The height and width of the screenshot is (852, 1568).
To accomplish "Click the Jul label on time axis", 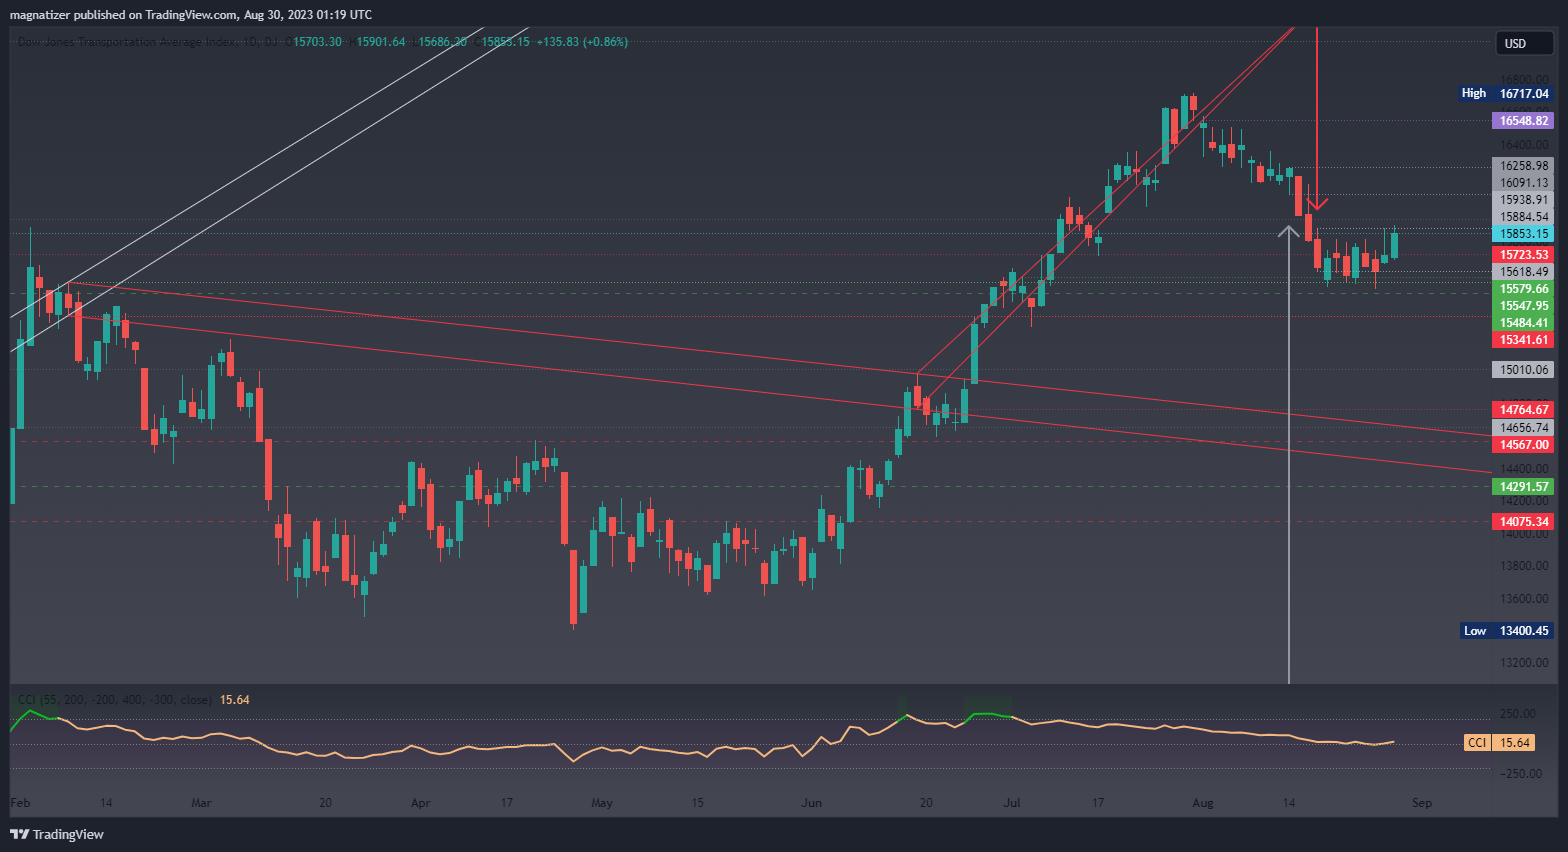I will pyautogui.click(x=1012, y=802).
